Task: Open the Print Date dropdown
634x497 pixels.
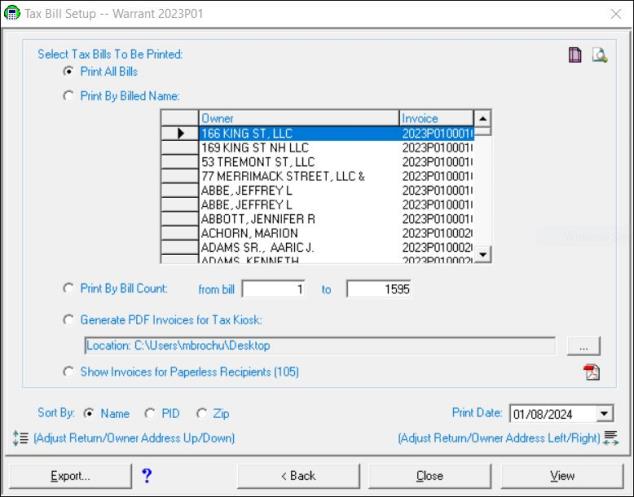Action: click(604, 414)
